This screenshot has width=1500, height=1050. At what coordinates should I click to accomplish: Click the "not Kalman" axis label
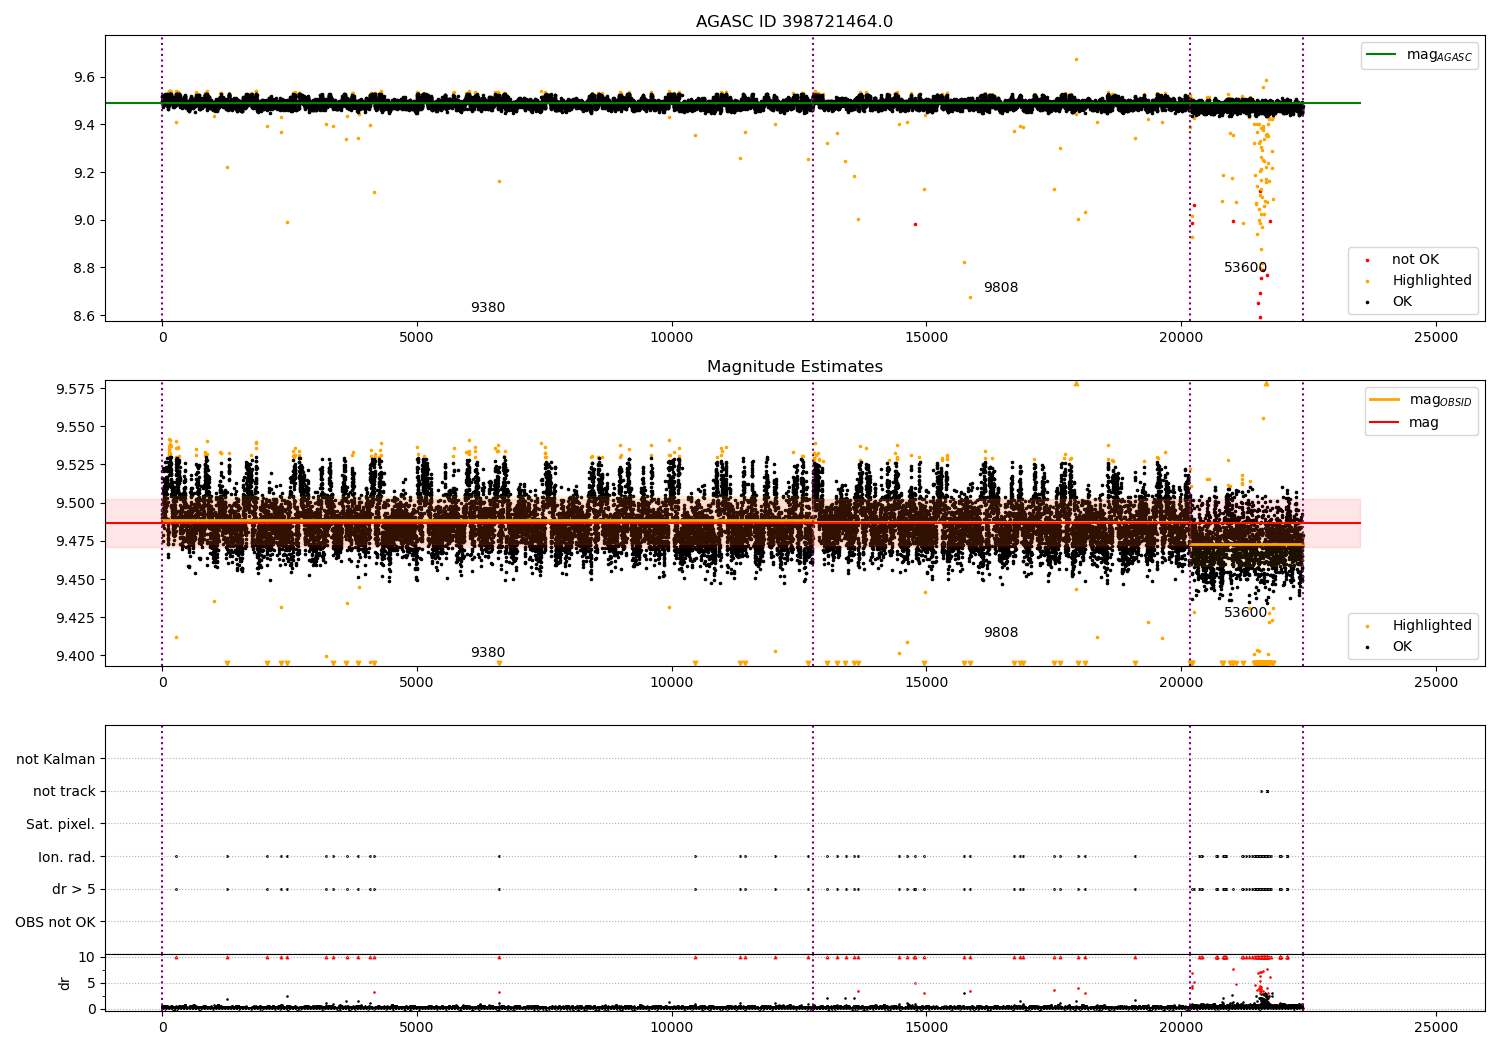(x=56, y=759)
